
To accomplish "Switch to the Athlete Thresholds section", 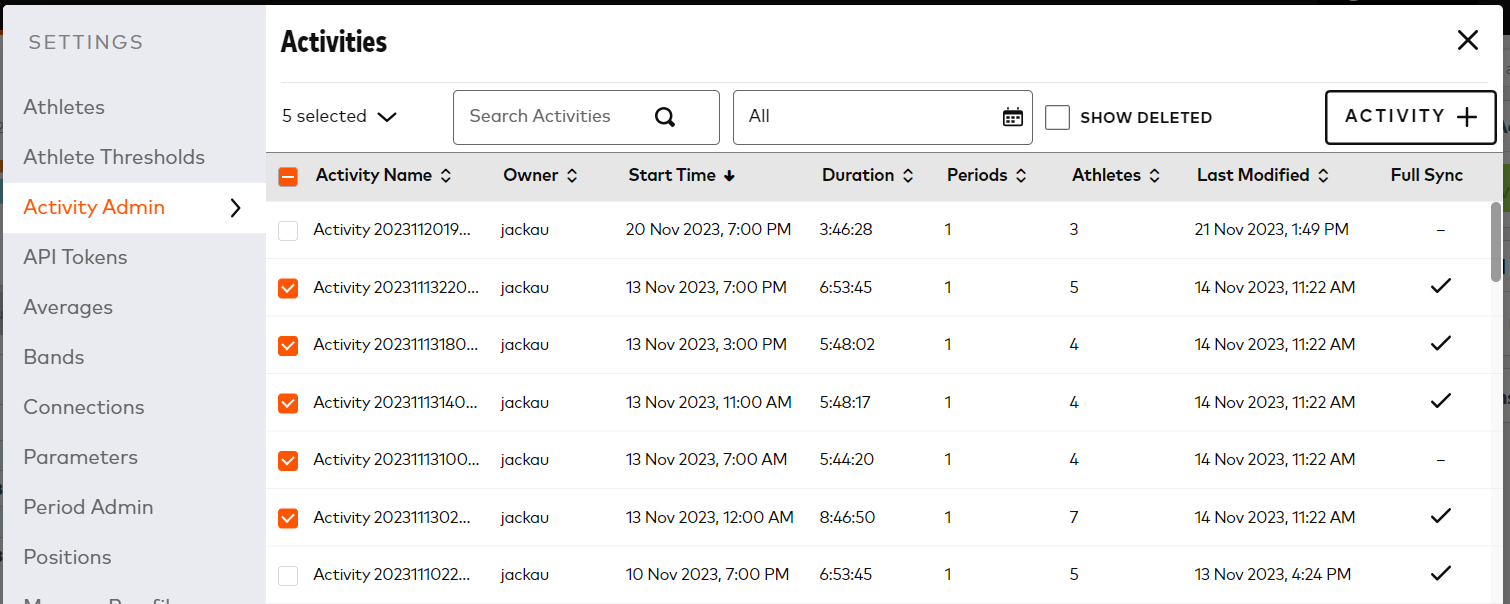I will tap(113, 157).
